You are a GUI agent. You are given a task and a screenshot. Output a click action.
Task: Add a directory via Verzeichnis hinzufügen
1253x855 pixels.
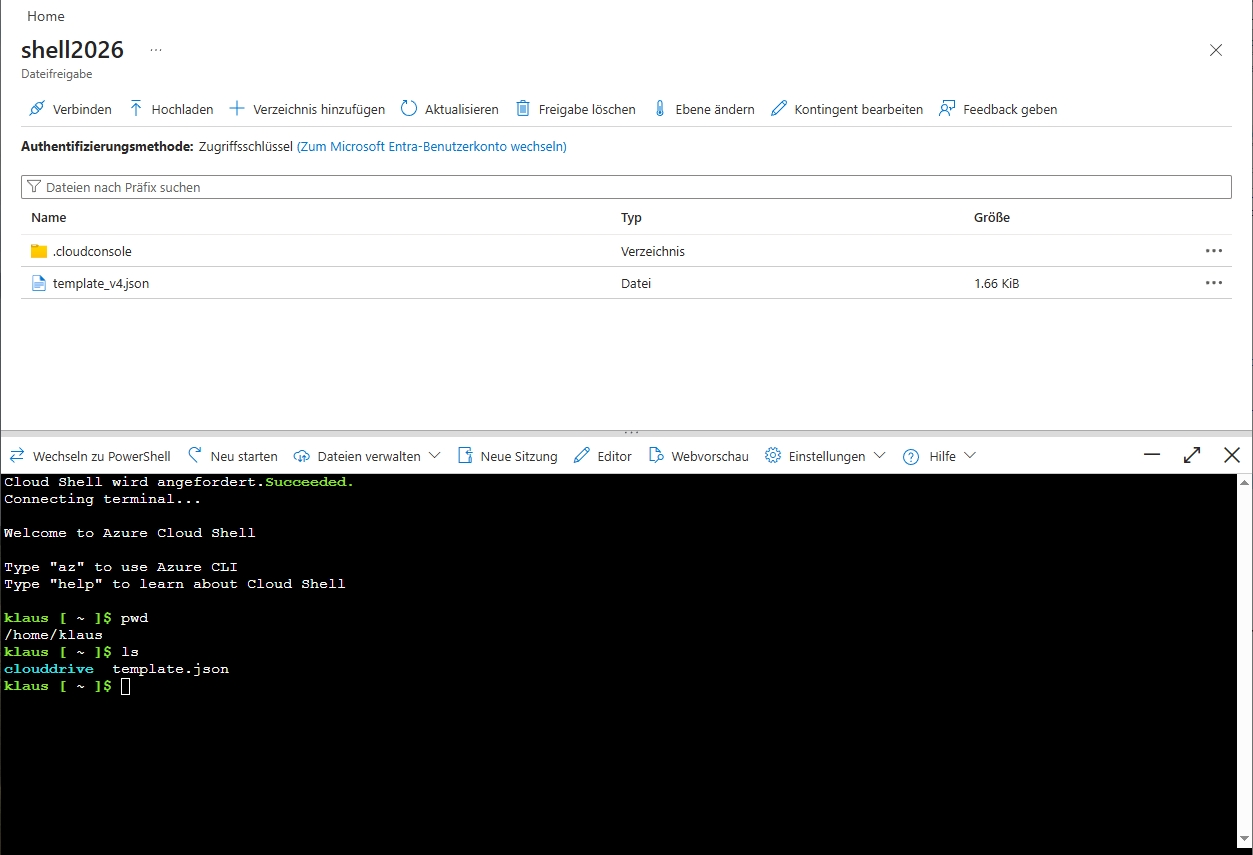(x=307, y=109)
